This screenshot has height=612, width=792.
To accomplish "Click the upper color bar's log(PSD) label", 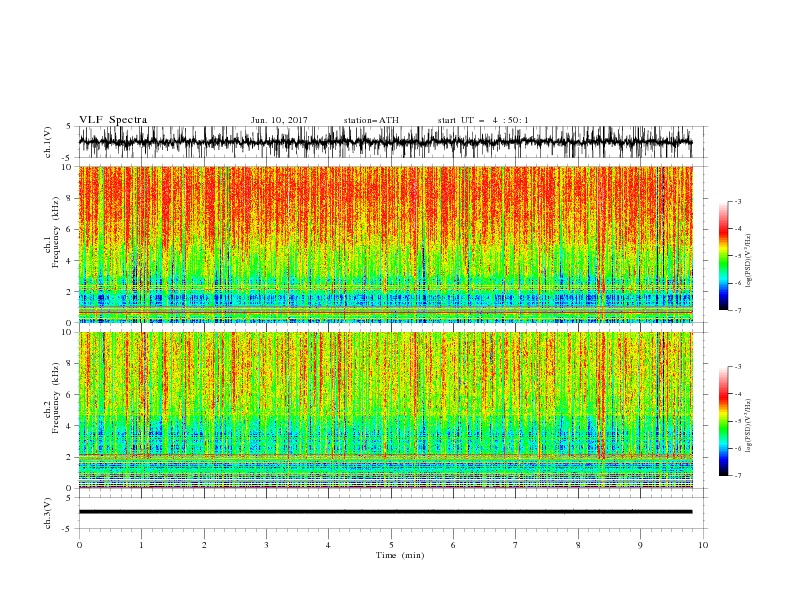I will click(748, 261).
